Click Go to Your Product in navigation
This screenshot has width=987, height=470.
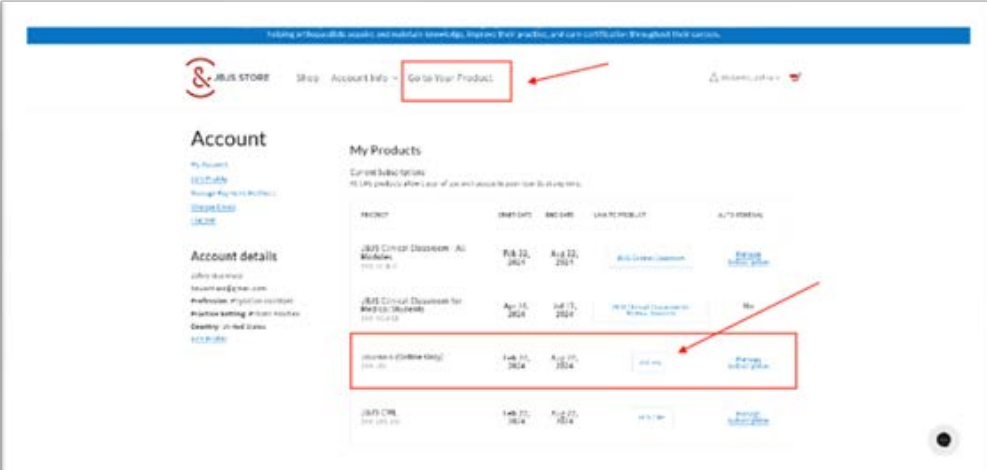tap(449, 78)
